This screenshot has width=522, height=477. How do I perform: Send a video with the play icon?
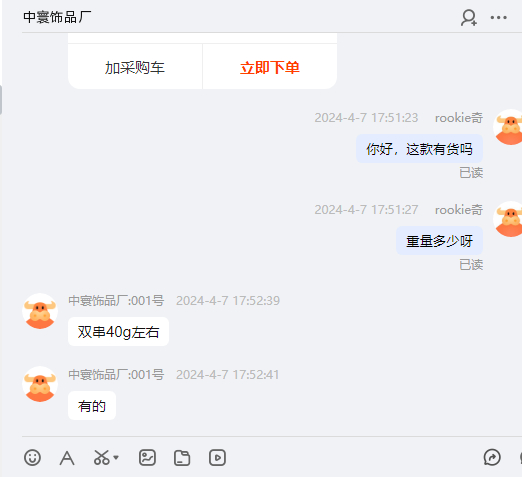pyautogui.click(x=217, y=458)
